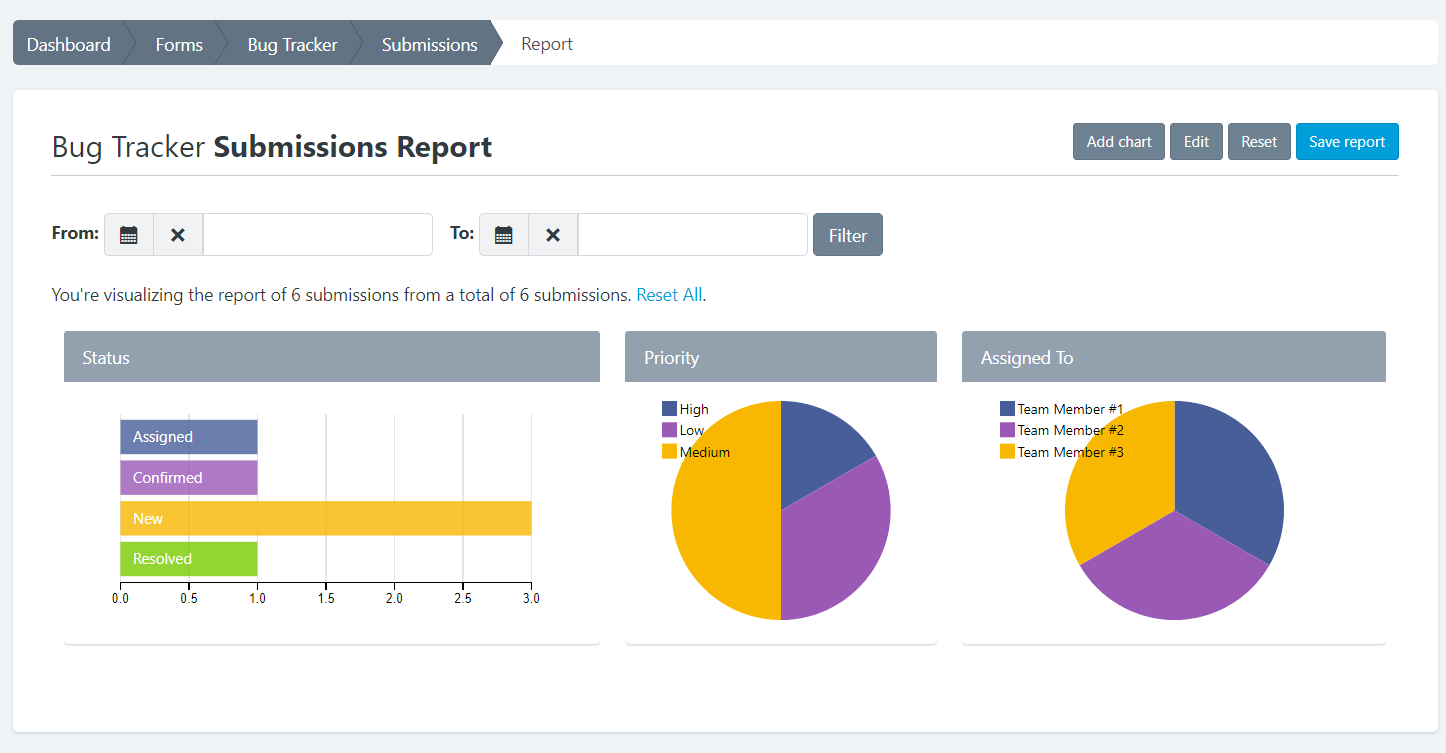The height and width of the screenshot is (753, 1446).
Task: Clear the From date field
Action: coord(178,235)
